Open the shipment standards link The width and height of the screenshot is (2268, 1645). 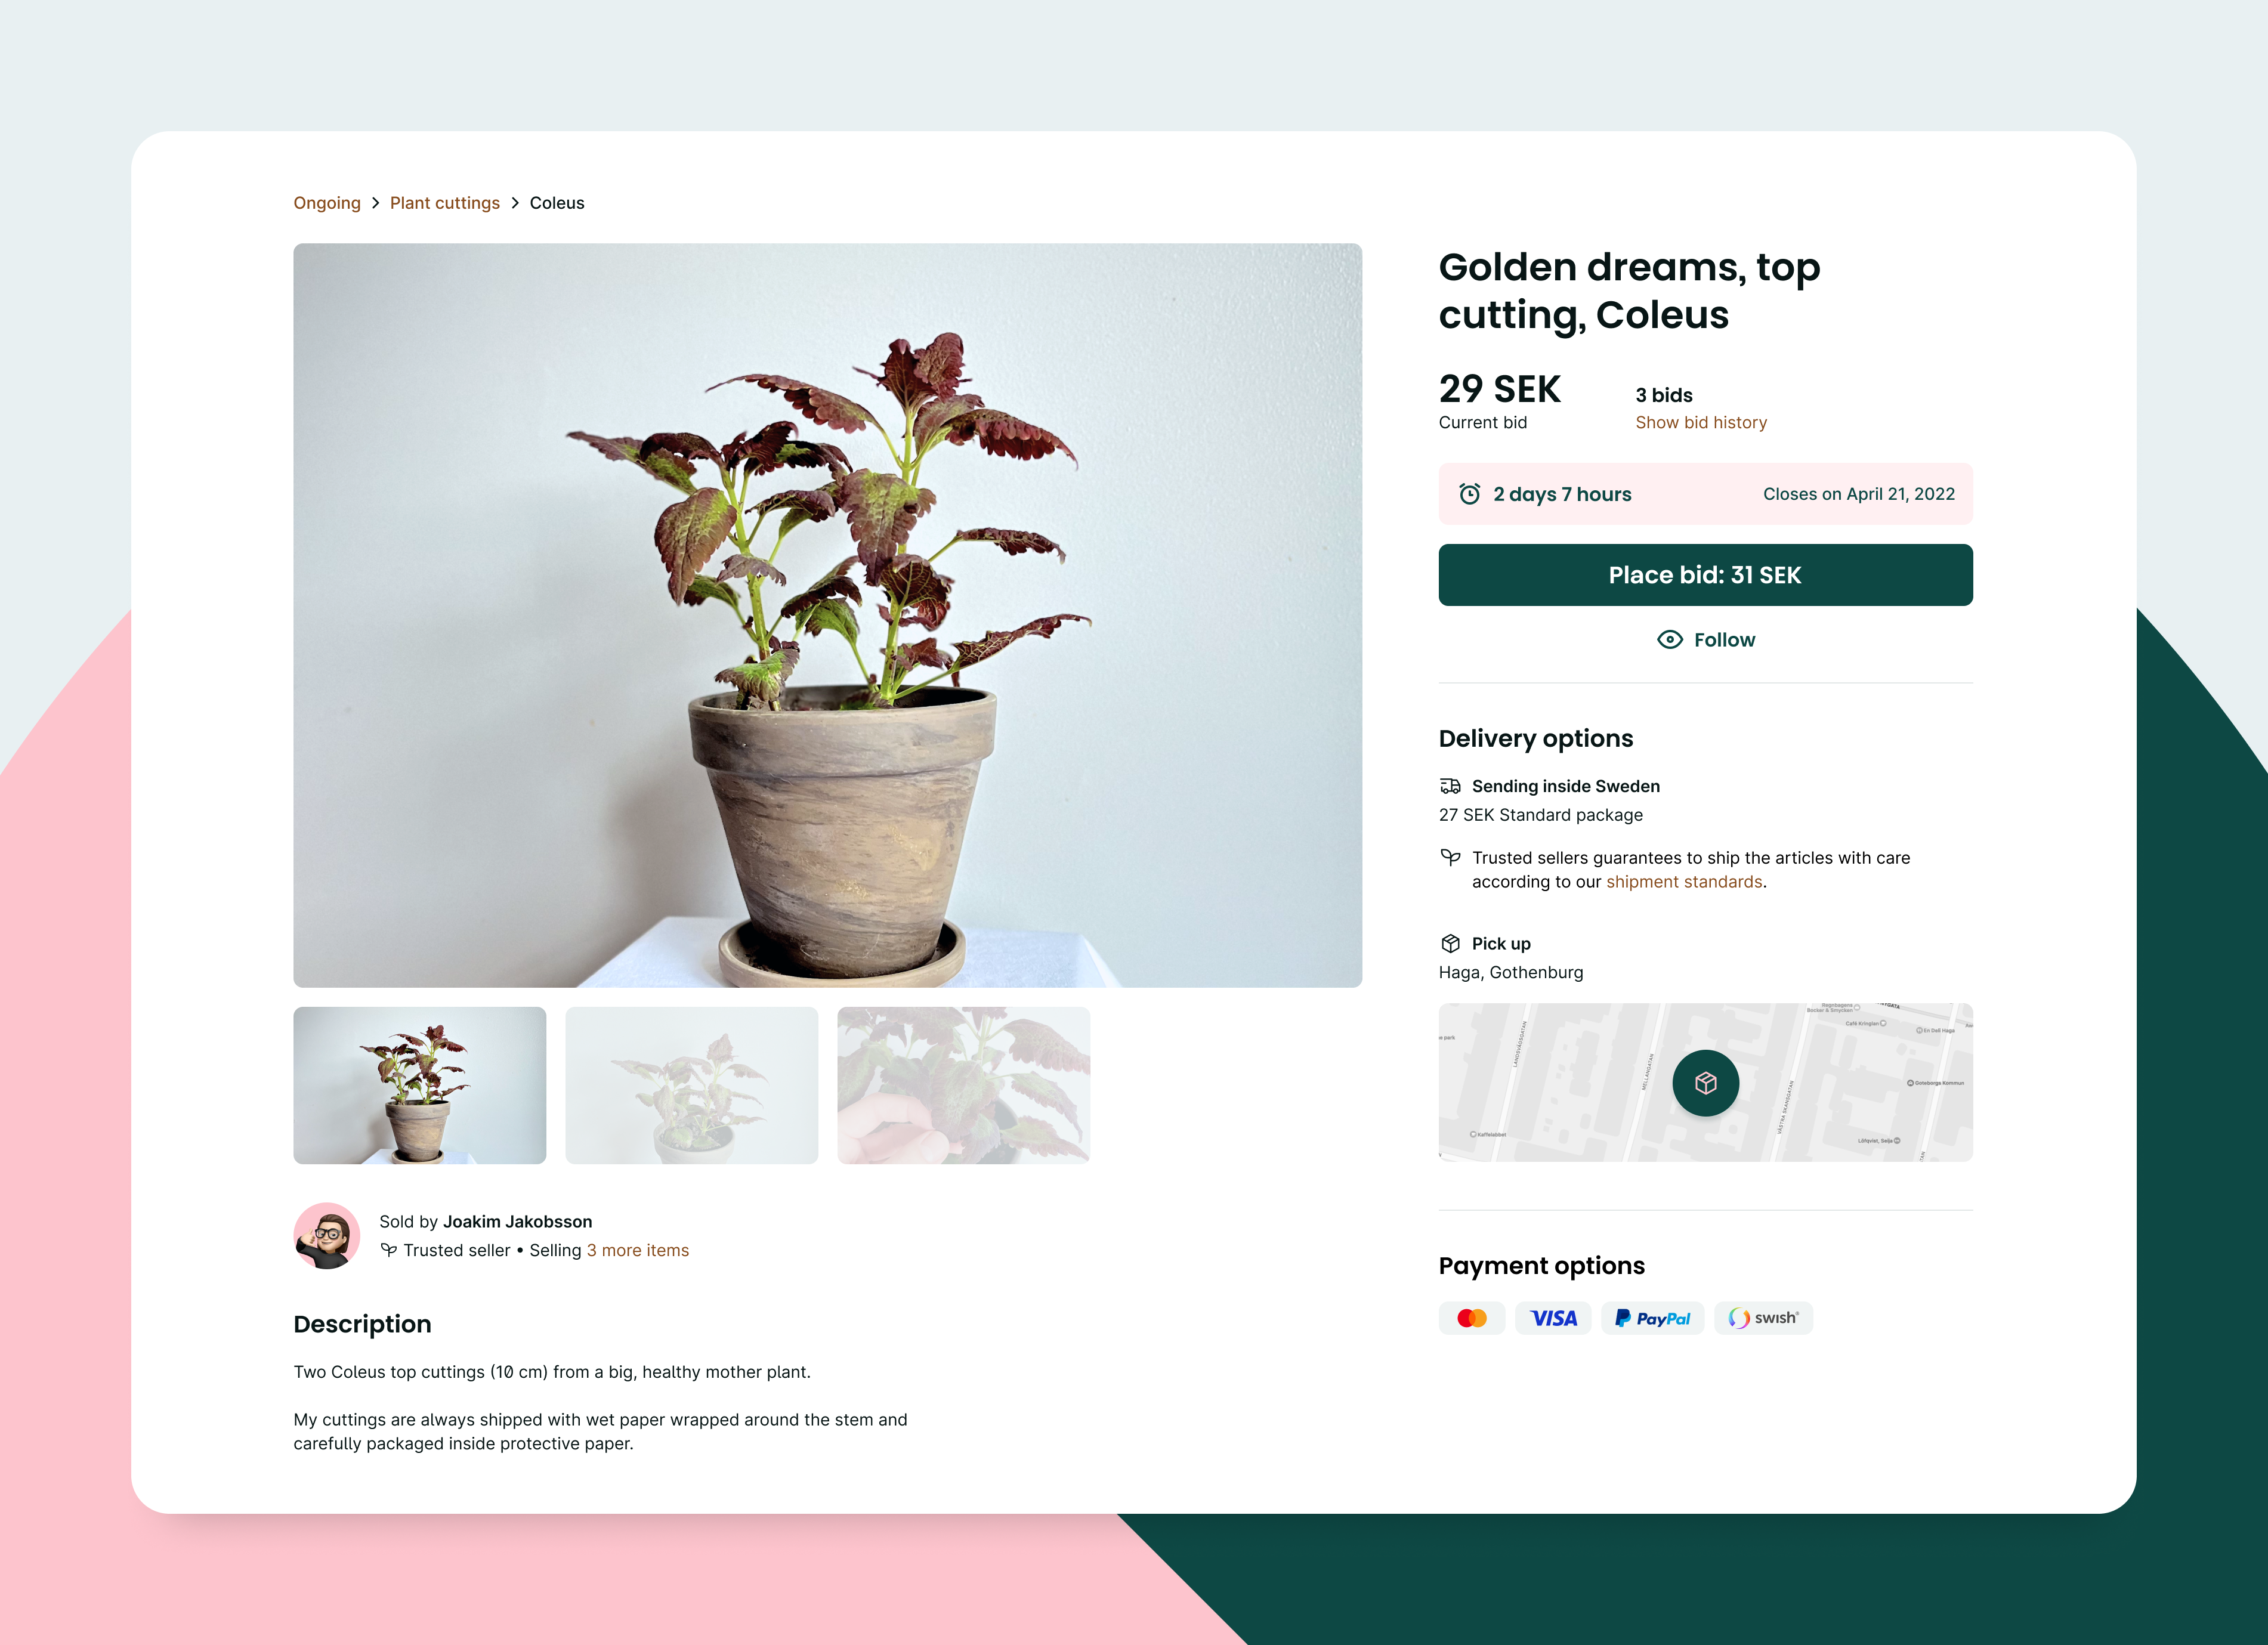click(1684, 882)
